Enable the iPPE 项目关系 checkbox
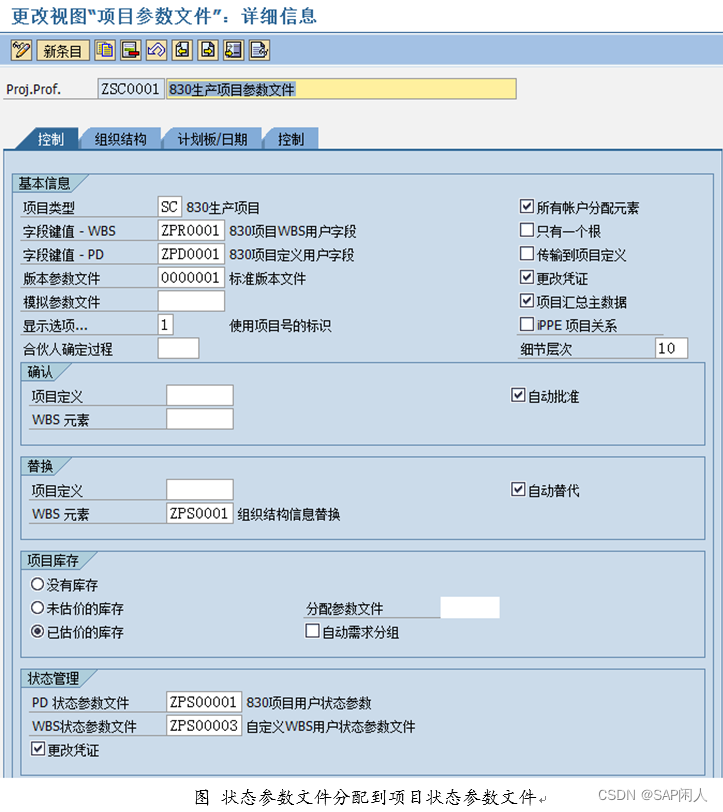This screenshot has width=723, height=812. coord(527,324)
